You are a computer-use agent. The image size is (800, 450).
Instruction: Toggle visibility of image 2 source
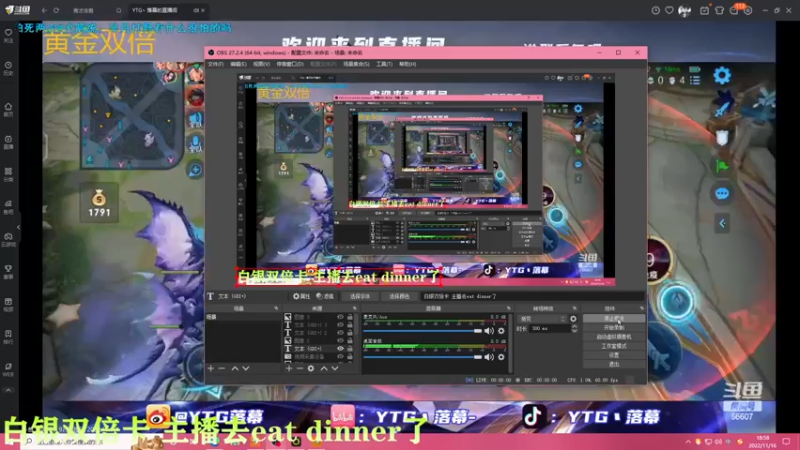[340, 341]
